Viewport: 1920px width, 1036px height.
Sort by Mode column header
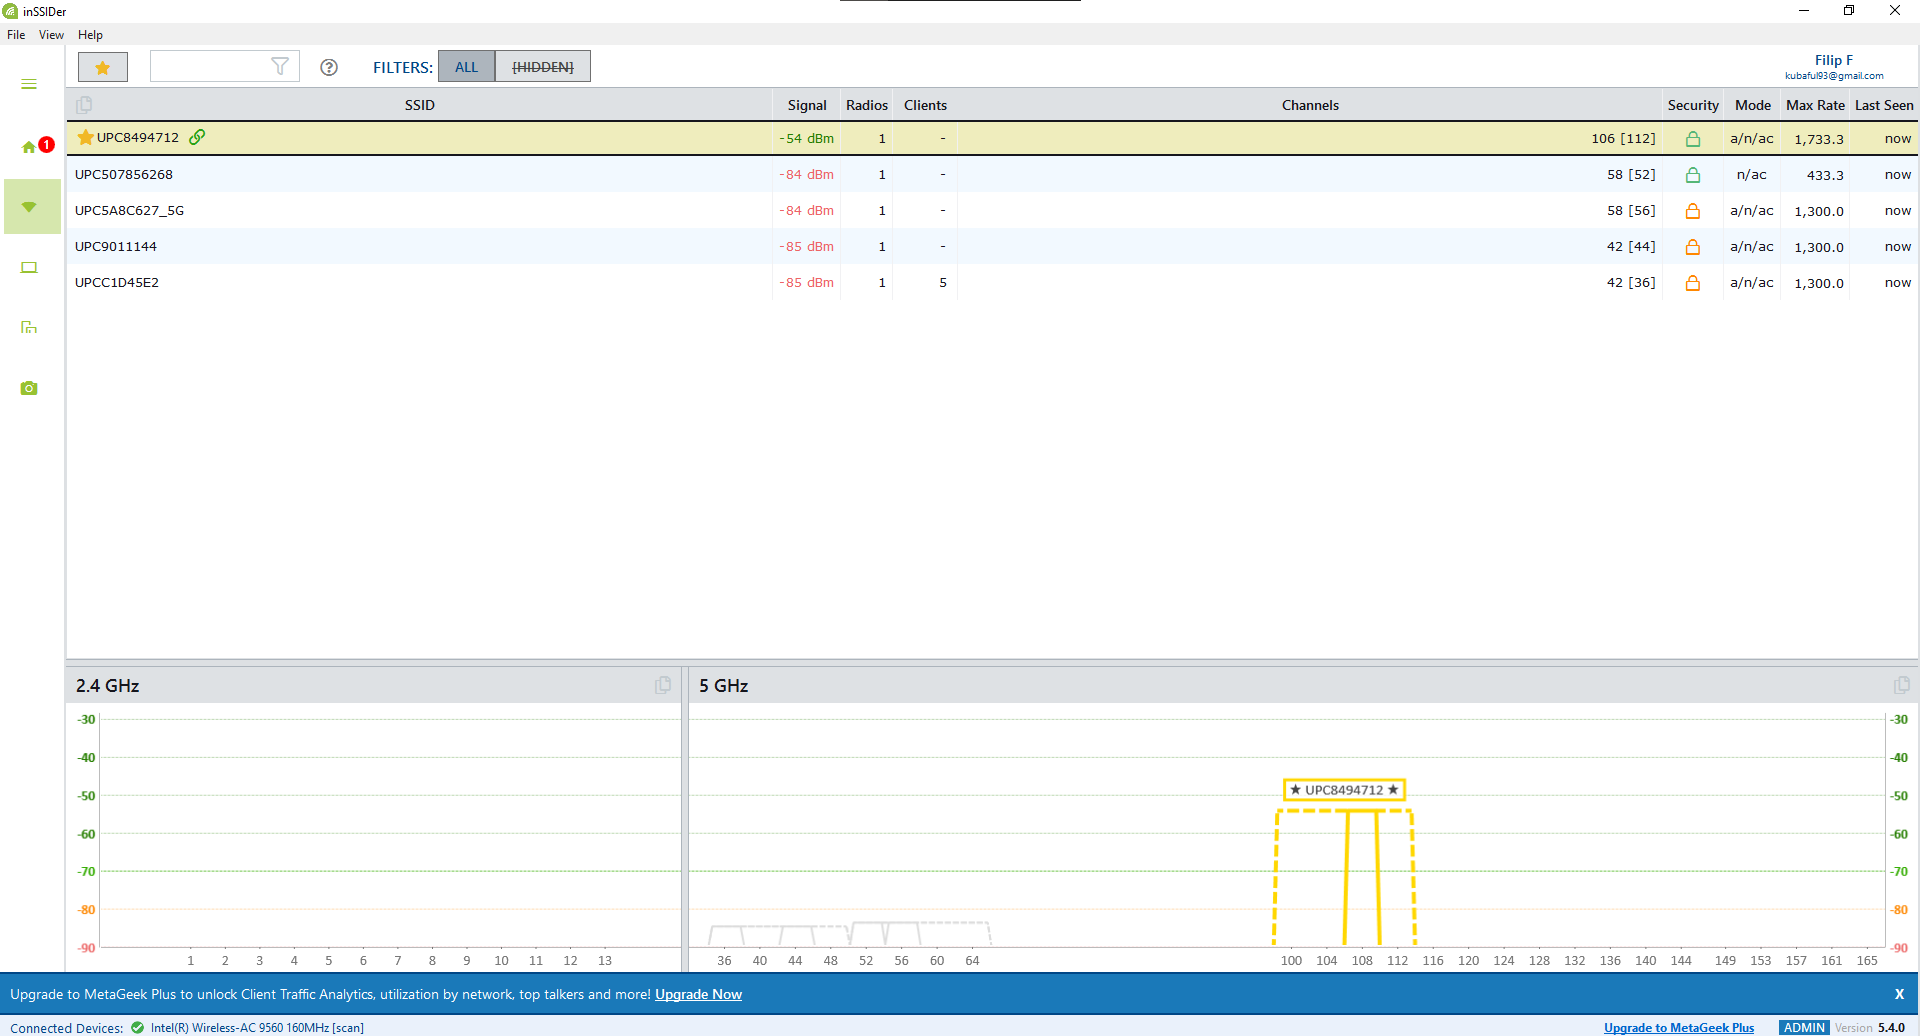[x=1753, y=105]
